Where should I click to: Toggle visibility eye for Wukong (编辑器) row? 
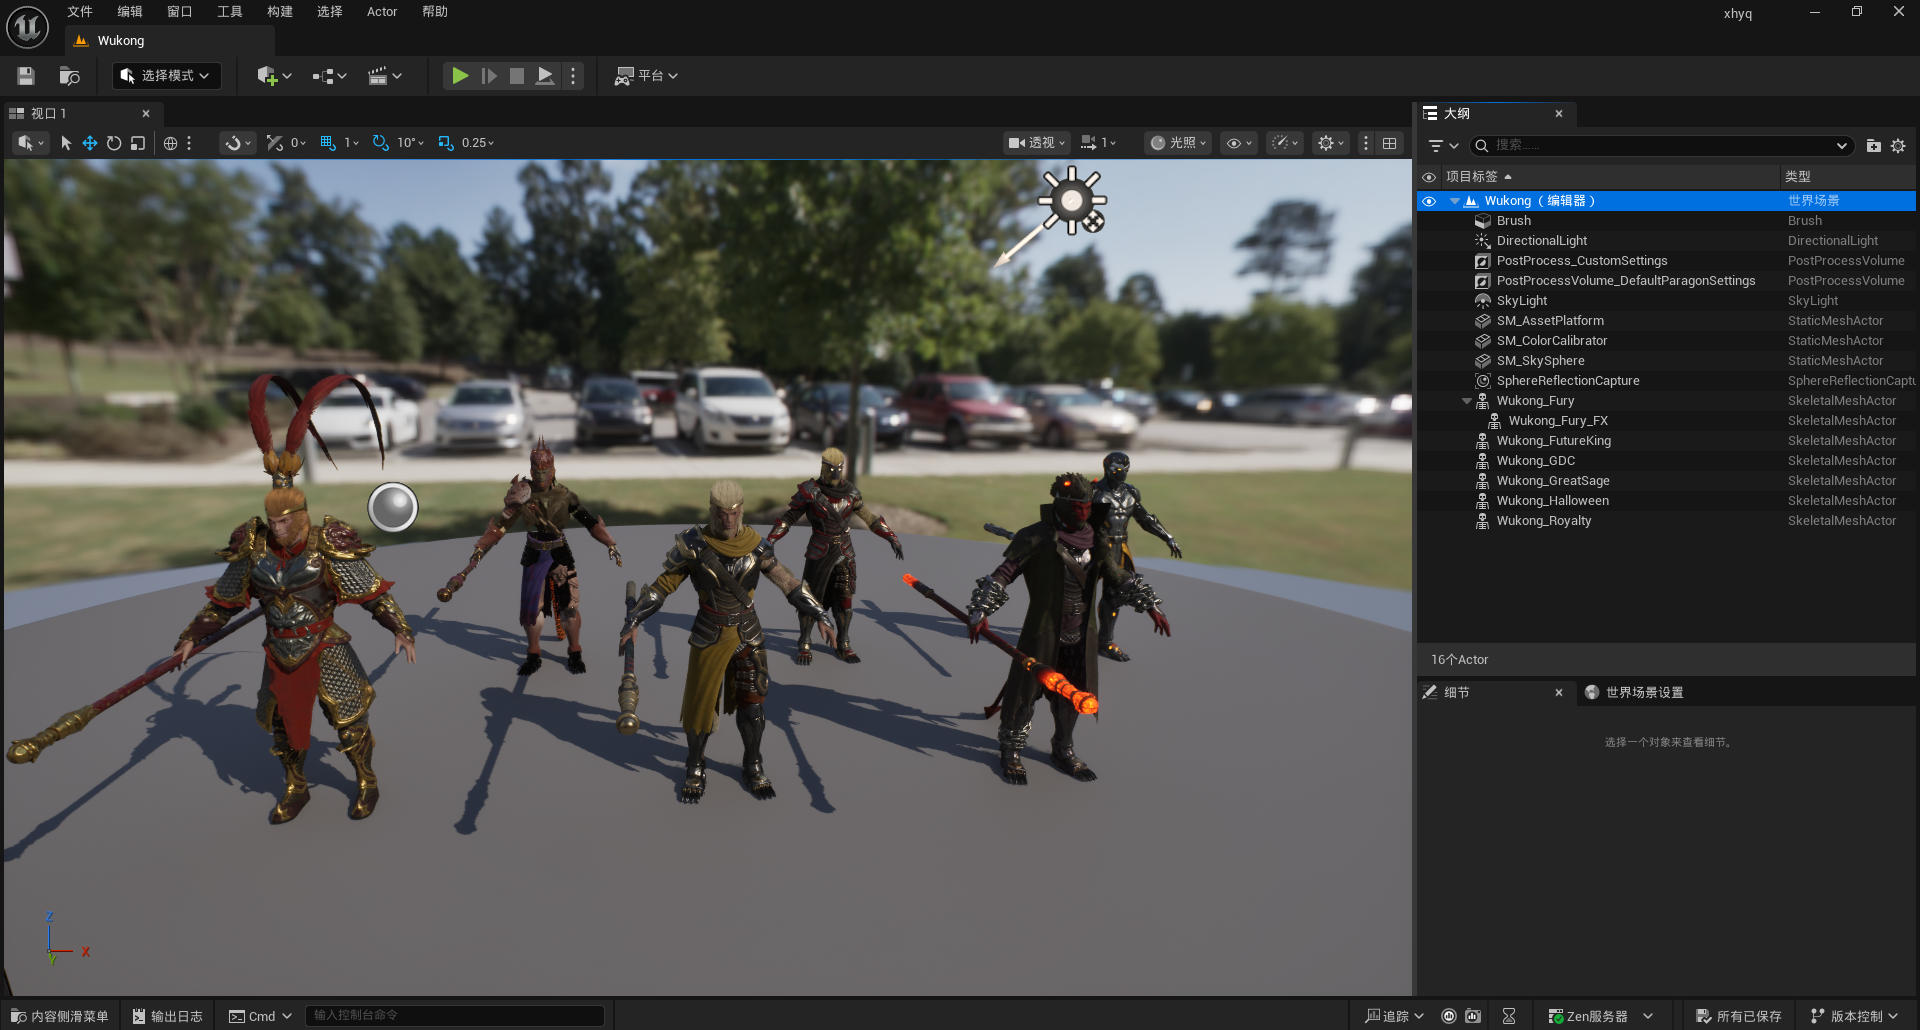tap(1429, 201)
